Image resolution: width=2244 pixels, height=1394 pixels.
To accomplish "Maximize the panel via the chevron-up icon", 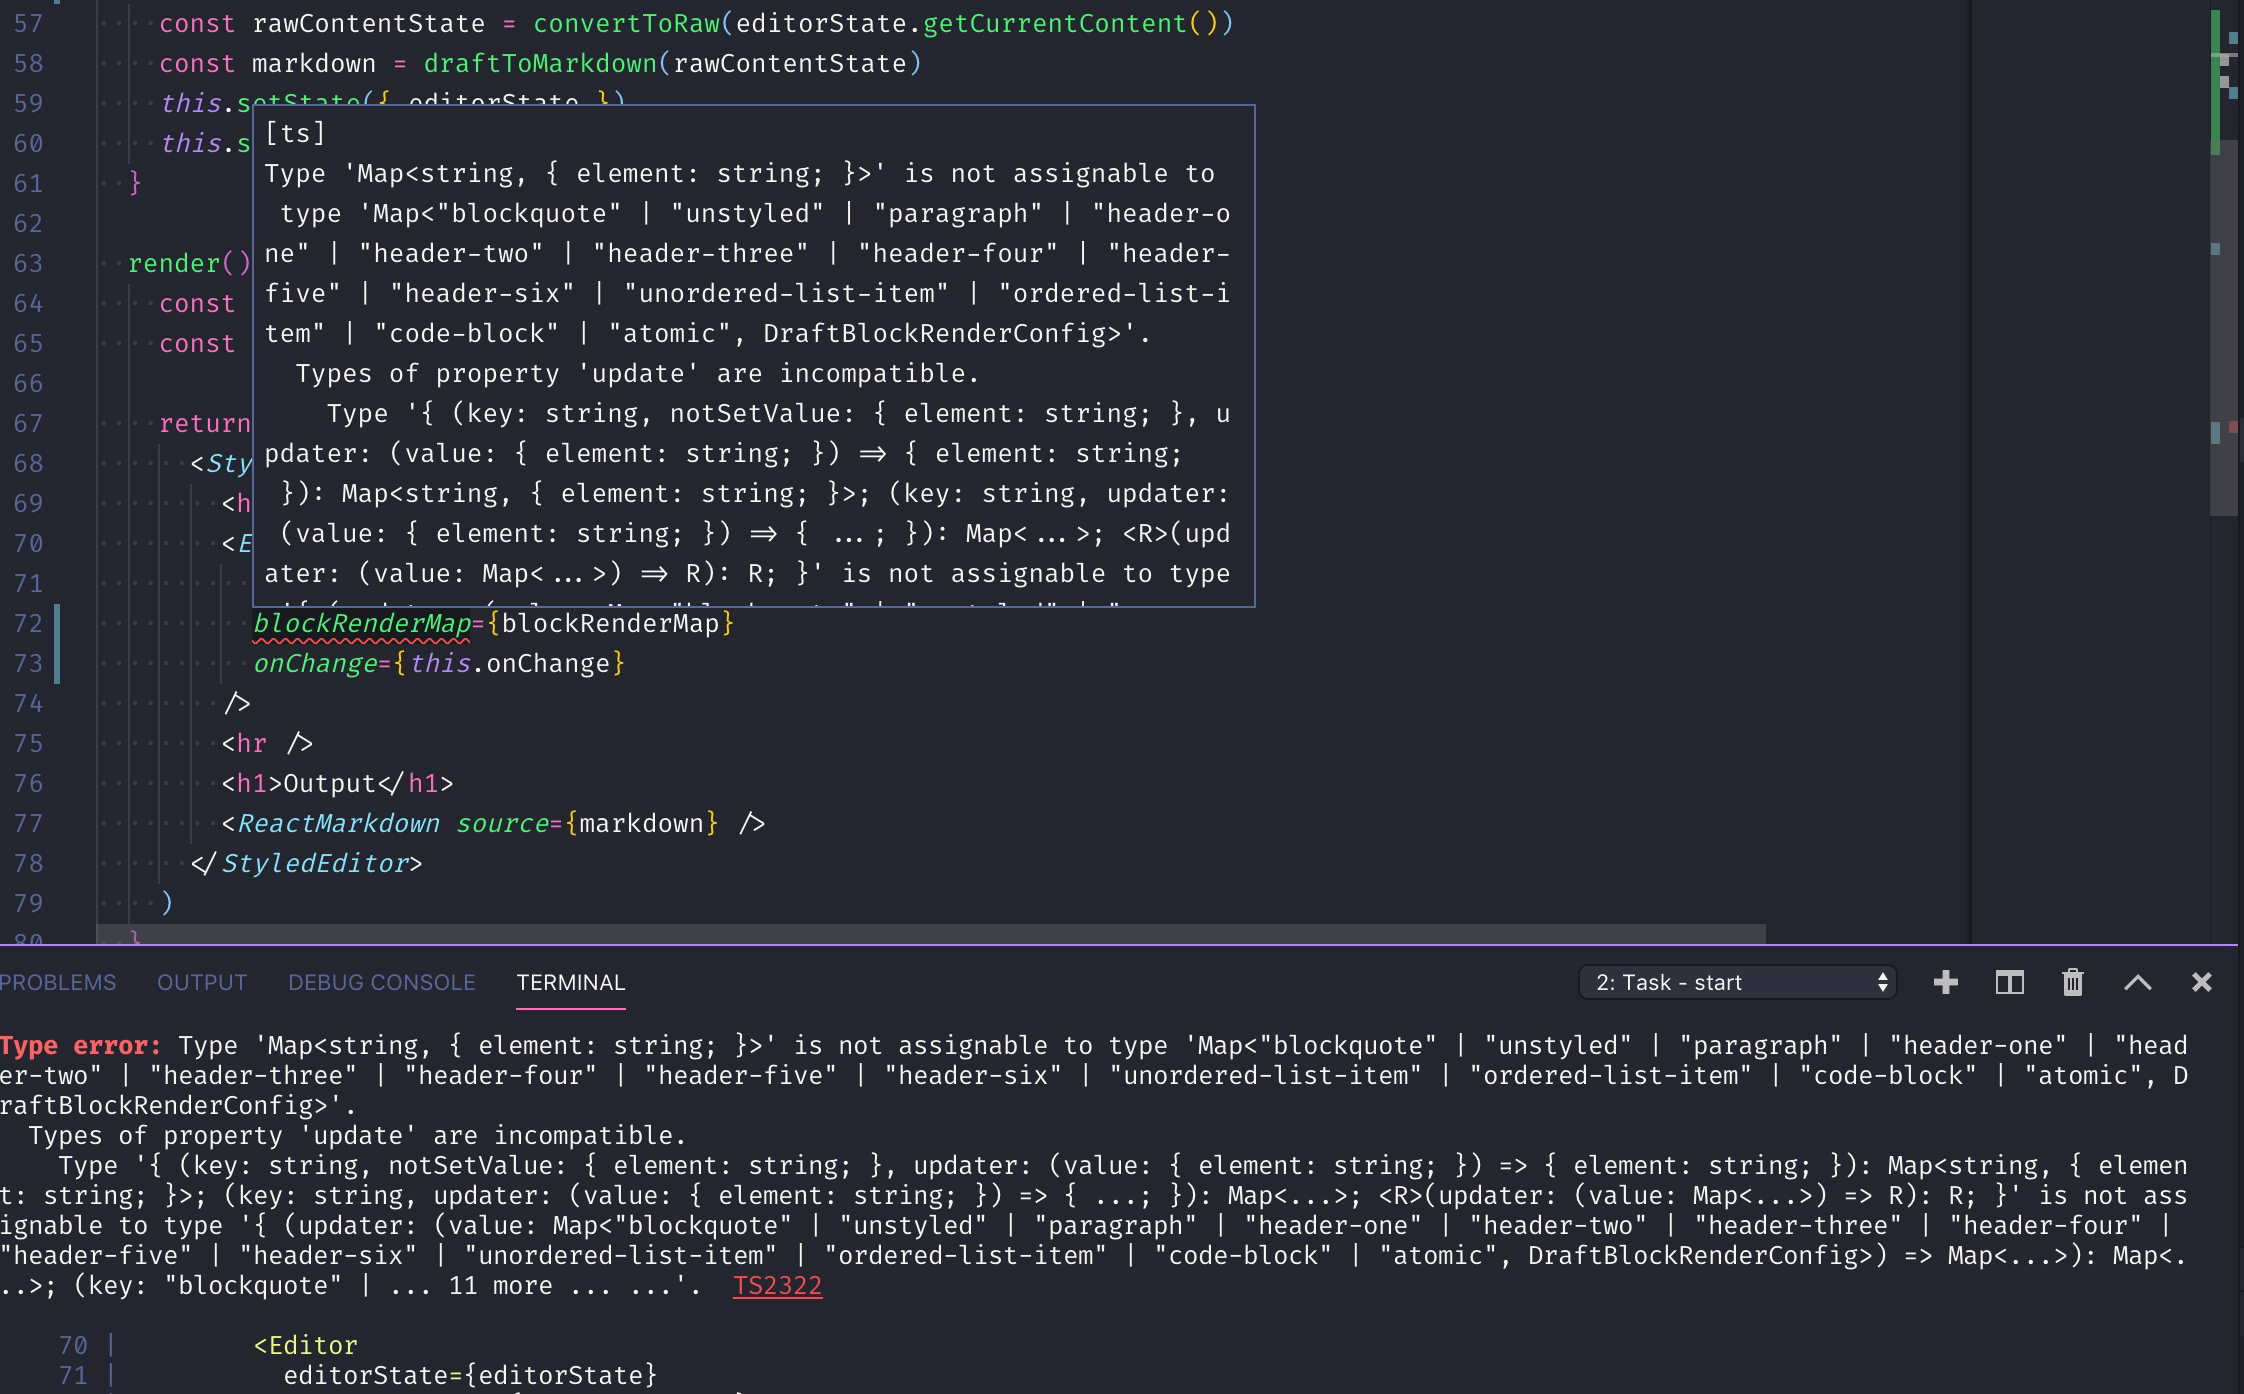I will pos(2138,983).
